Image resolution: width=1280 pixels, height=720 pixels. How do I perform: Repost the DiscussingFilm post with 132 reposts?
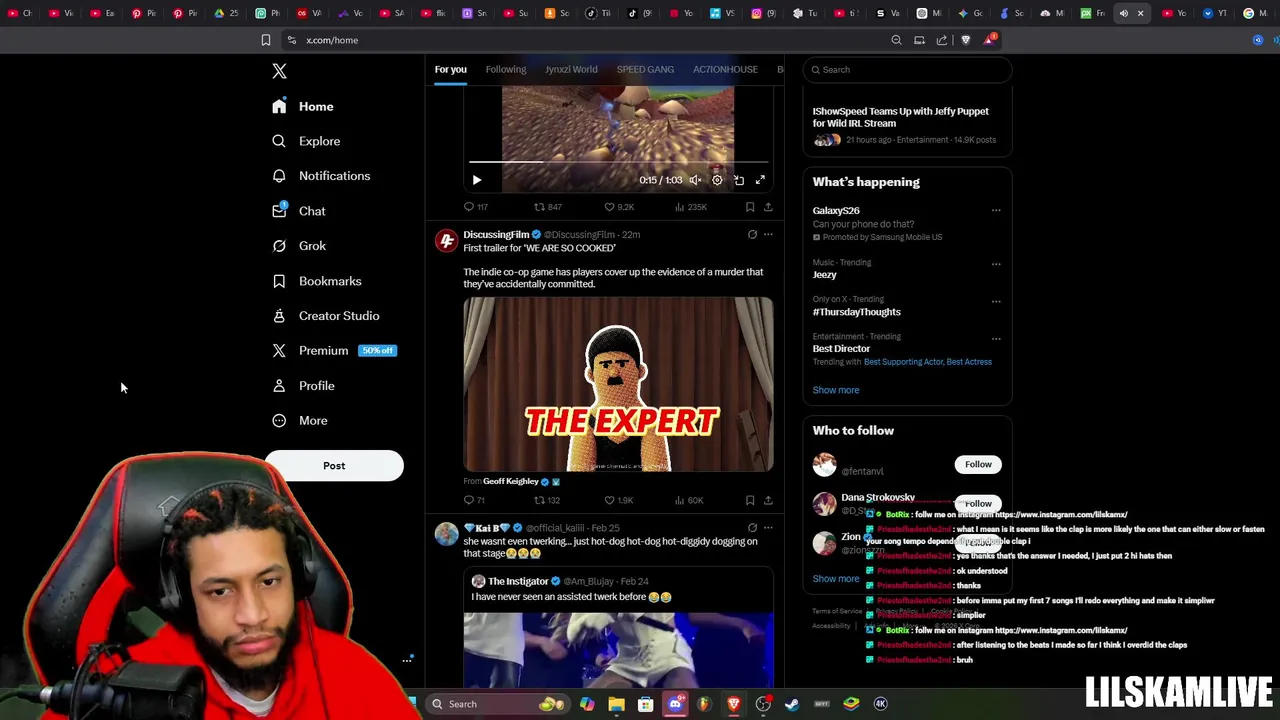(547, 500)
